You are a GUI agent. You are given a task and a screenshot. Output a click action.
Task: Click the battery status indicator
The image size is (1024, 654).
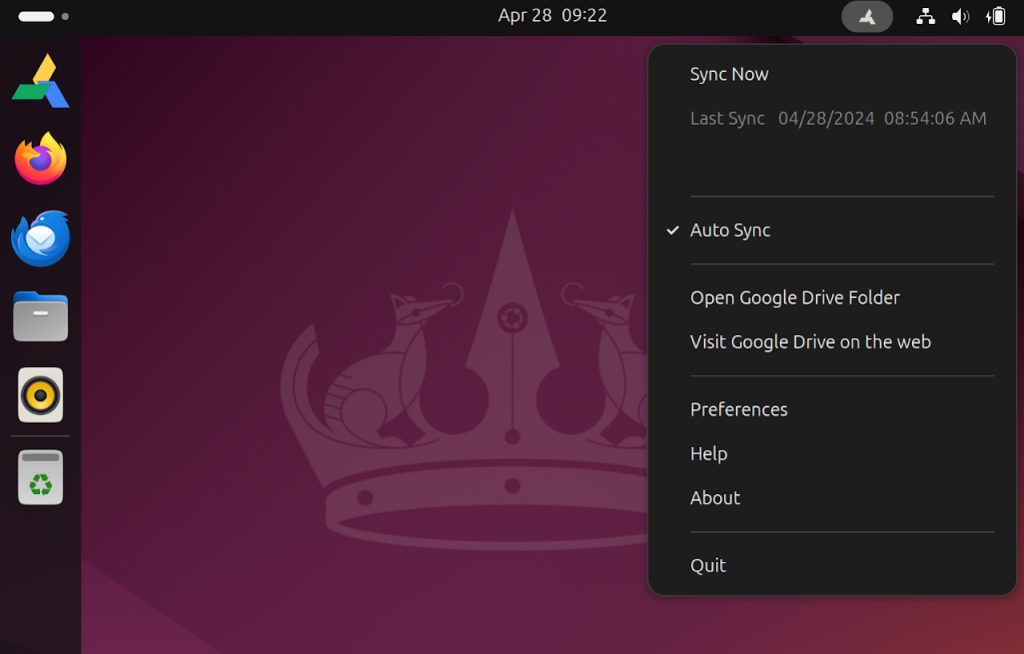(x=994, y=15)
